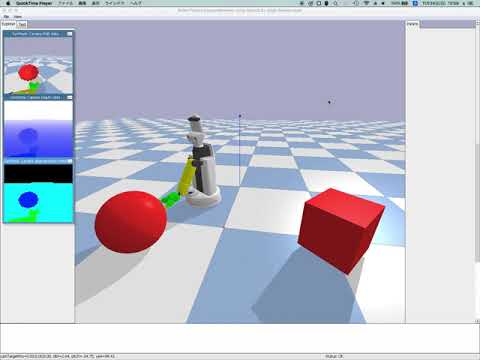Click the Wi-Fi icon in the macOS menu bar
Viewport: 480px width, 360px height.
(x=366, y=3)
